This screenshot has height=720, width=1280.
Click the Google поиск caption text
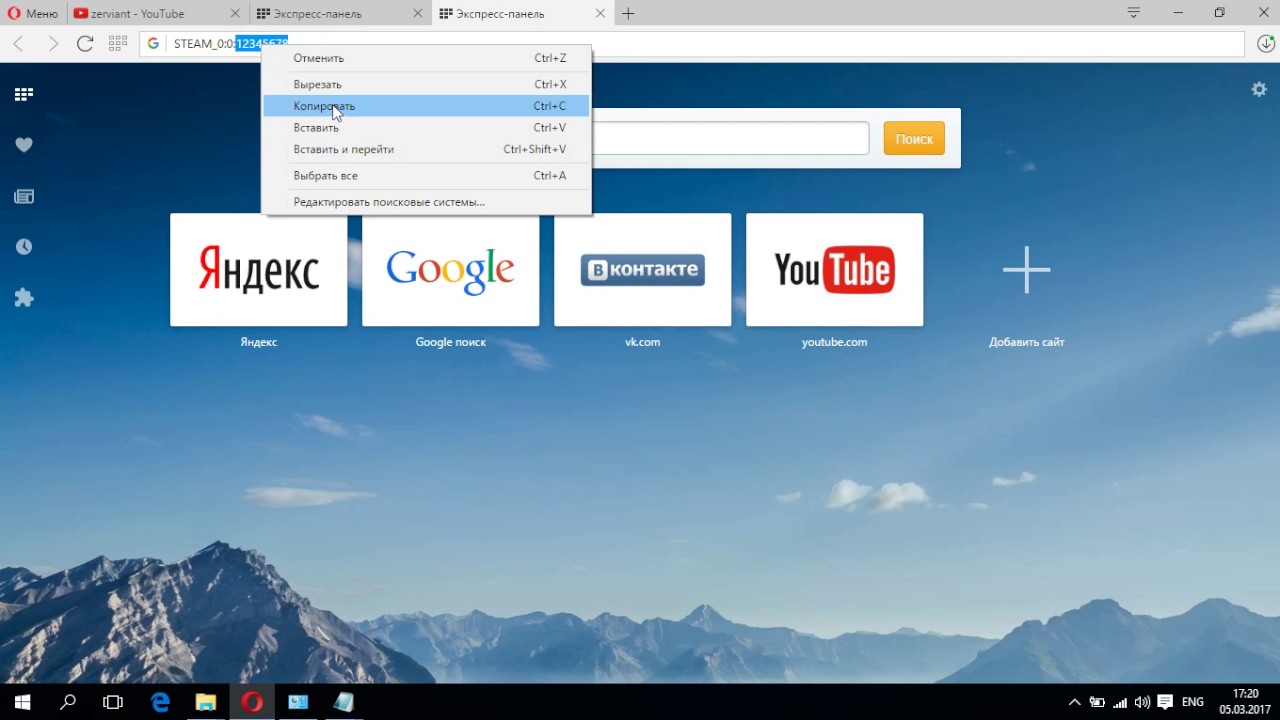451,342
